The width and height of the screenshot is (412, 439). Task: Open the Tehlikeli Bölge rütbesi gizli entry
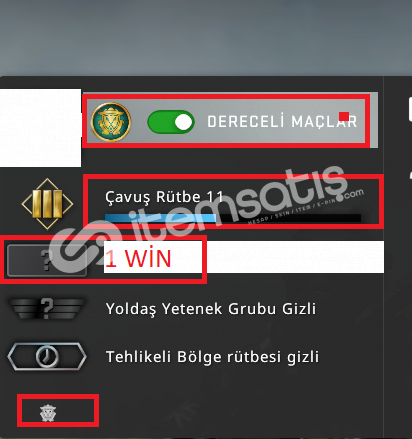coord(212,357)
